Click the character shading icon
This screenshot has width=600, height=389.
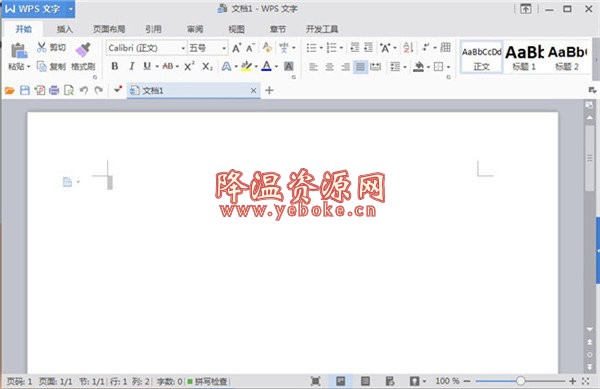click(289, 67)
